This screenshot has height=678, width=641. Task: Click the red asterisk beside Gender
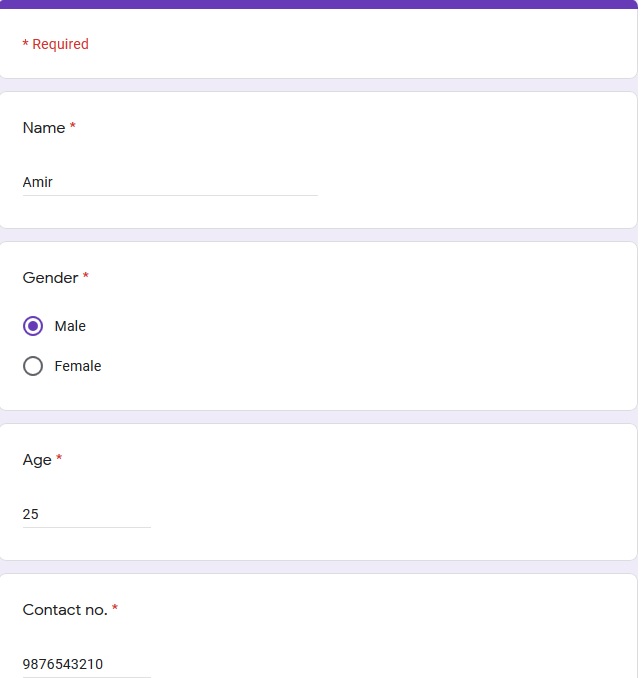click(86, 277)
